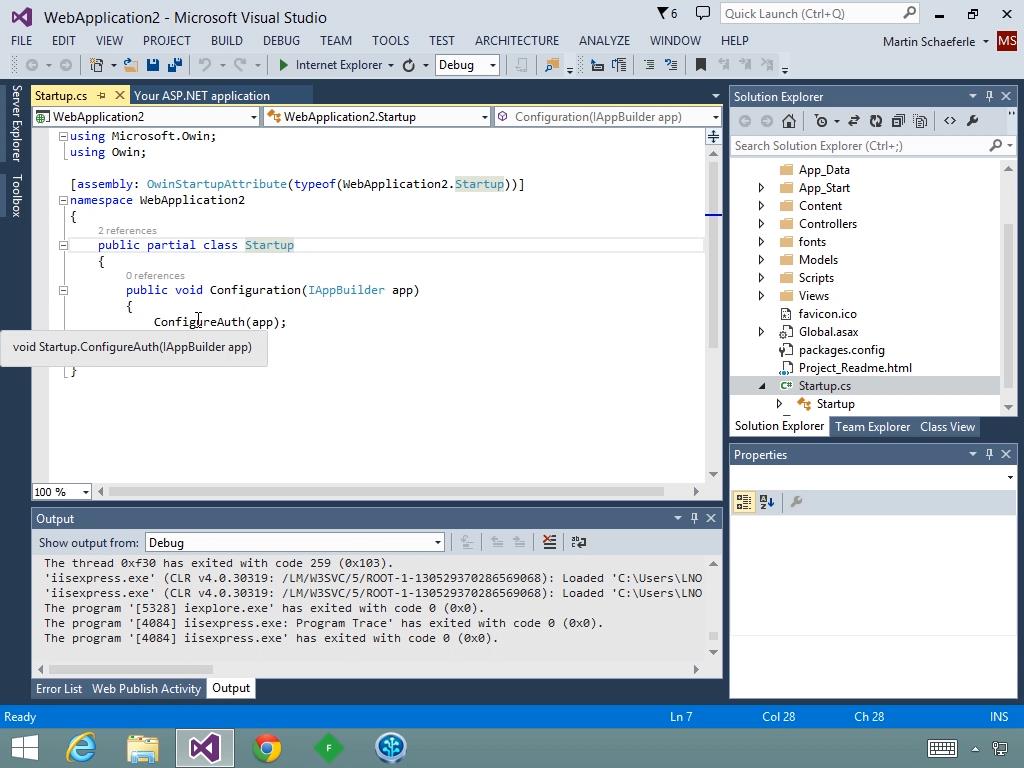The width and height of the screenshot is (1024, 768).
Task: Expand the Controllers folder
Action: 761,224
